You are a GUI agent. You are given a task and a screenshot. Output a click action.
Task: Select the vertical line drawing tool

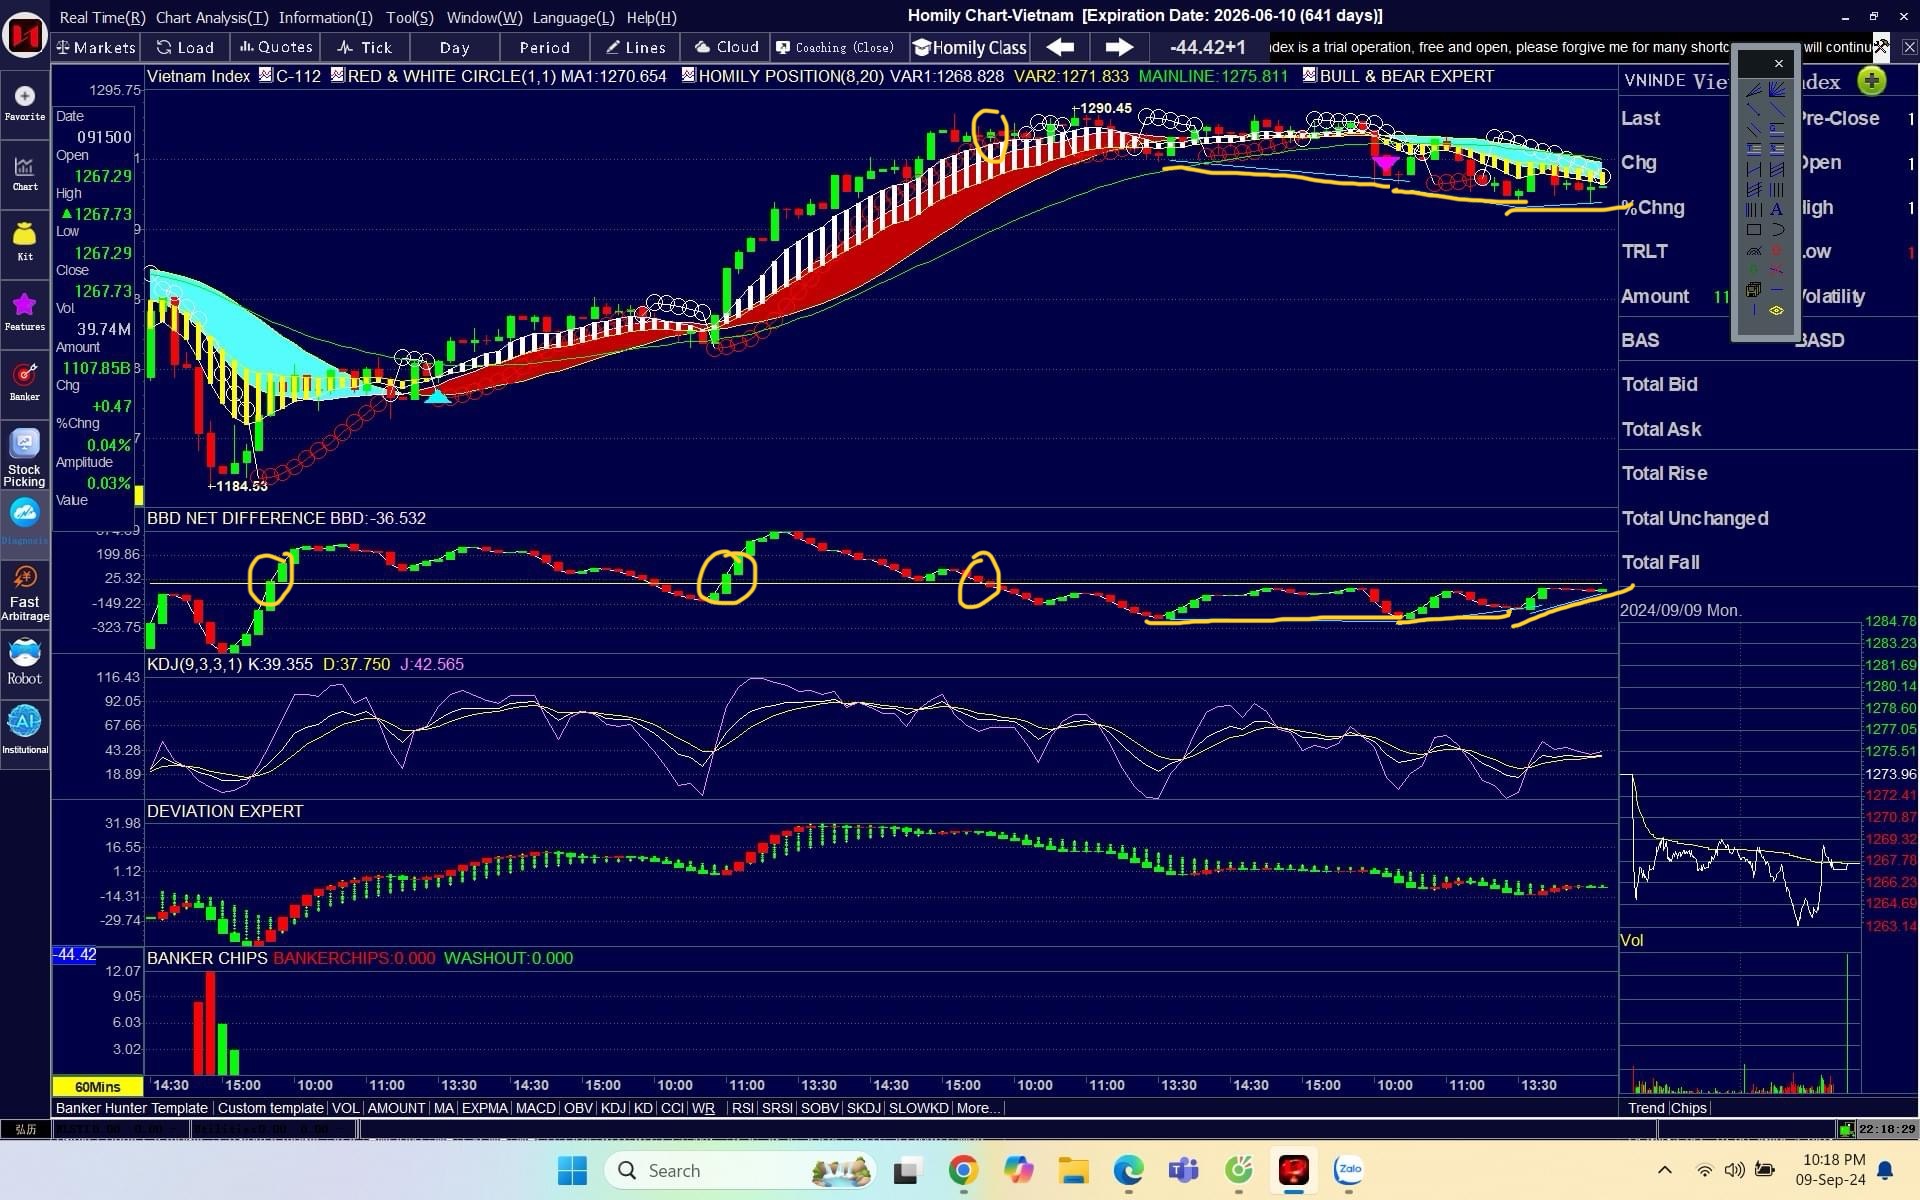pyautogui.click(x=1754, y=309)
